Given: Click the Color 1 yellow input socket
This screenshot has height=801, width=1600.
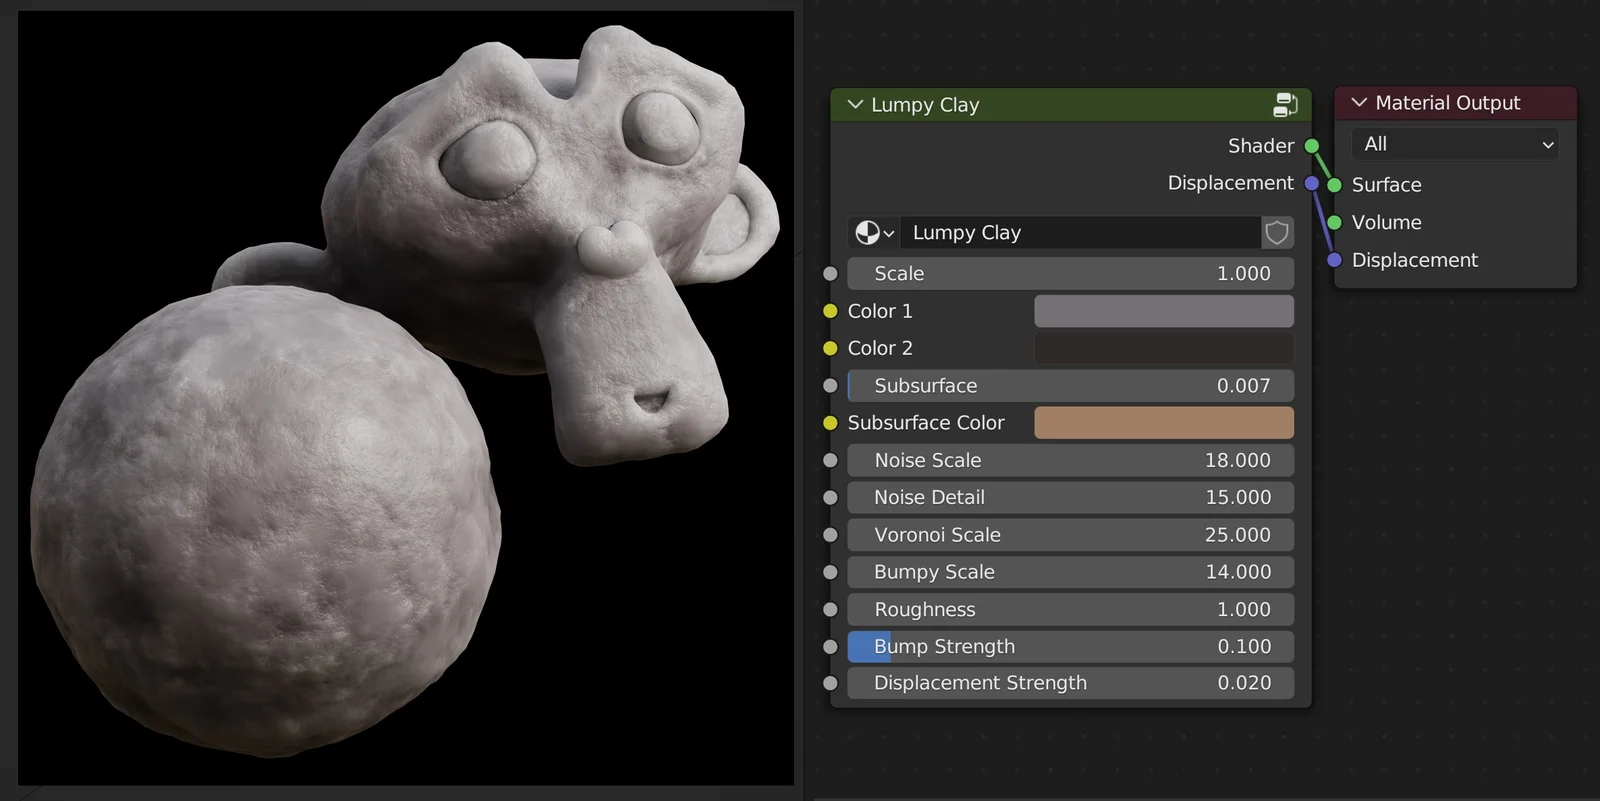Looking at the screenshot, I should [830, 311].
